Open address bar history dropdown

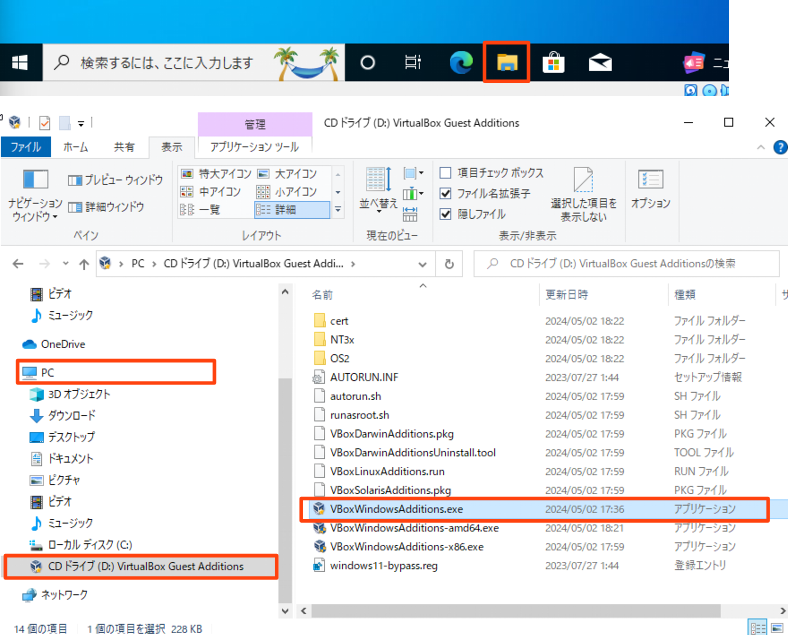pos(423,264)
